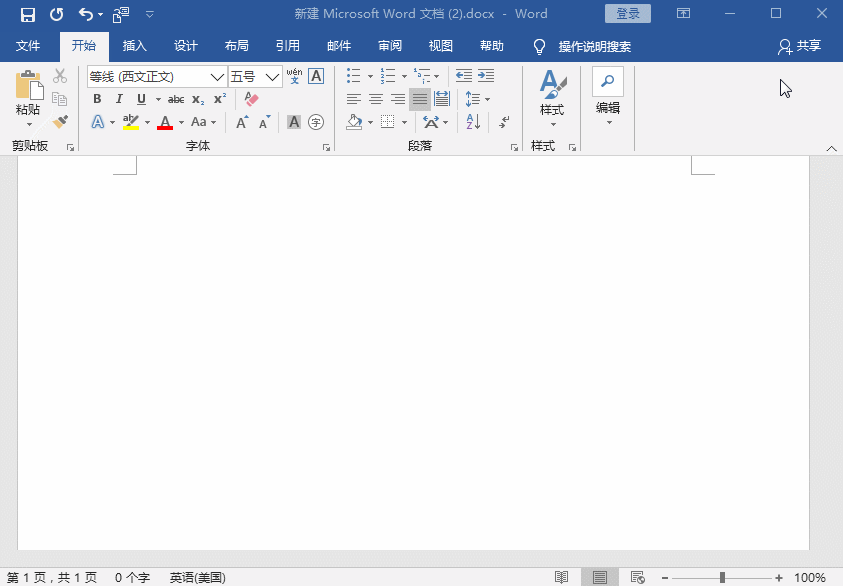This screenshot has width=843, height=586.
Task: Select Align Right
Action: point(398,99)
